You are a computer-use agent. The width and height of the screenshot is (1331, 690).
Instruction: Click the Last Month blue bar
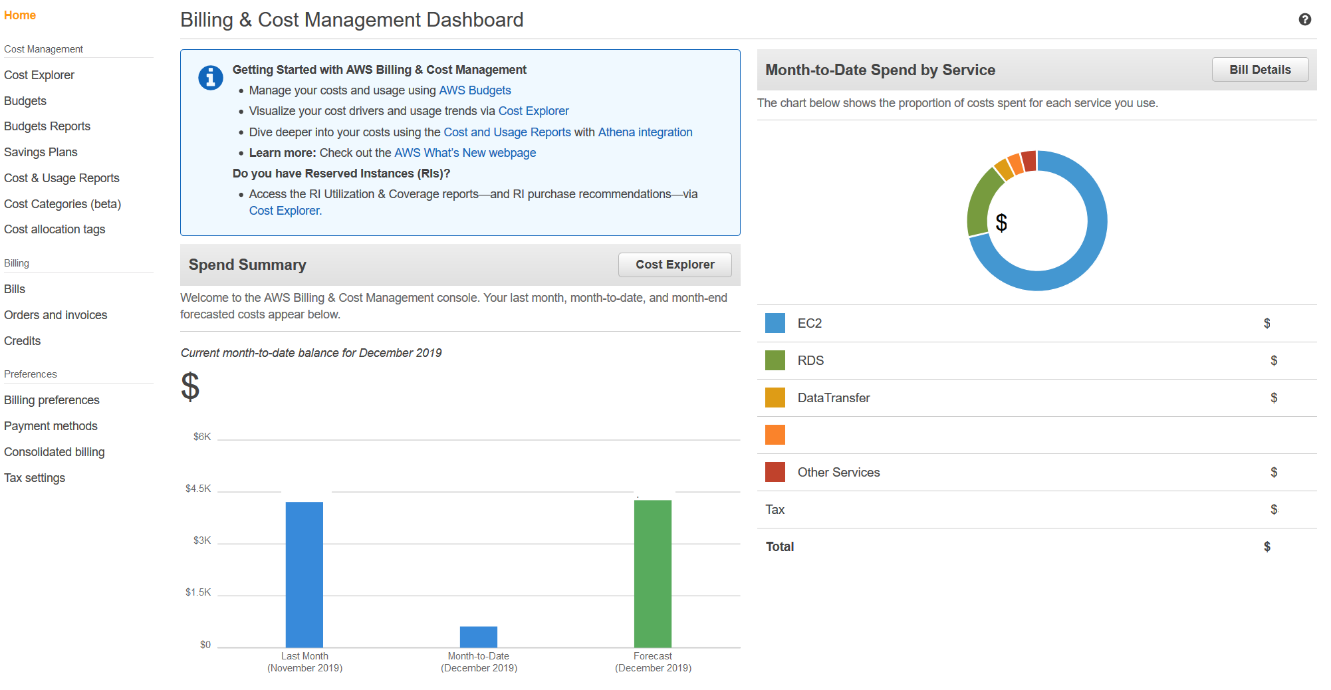[304, 574]
